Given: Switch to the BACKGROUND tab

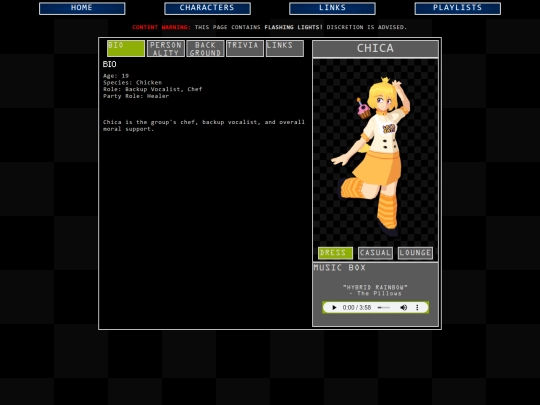Looking at the screenshot, I should click(x=205, y=48).
